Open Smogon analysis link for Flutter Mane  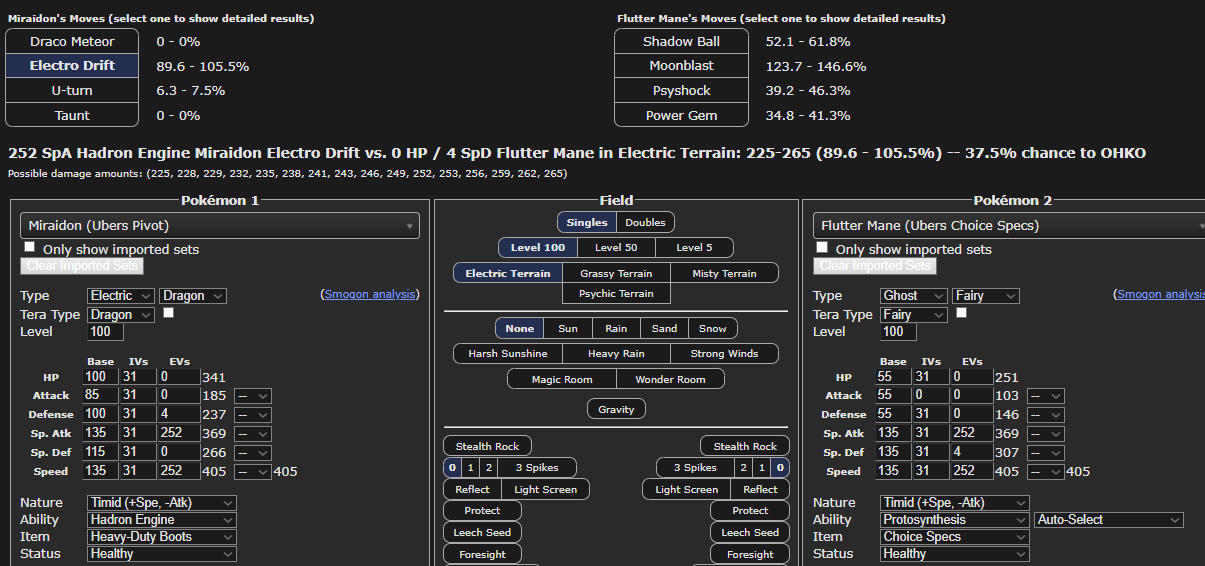[x=1161, y=294]
